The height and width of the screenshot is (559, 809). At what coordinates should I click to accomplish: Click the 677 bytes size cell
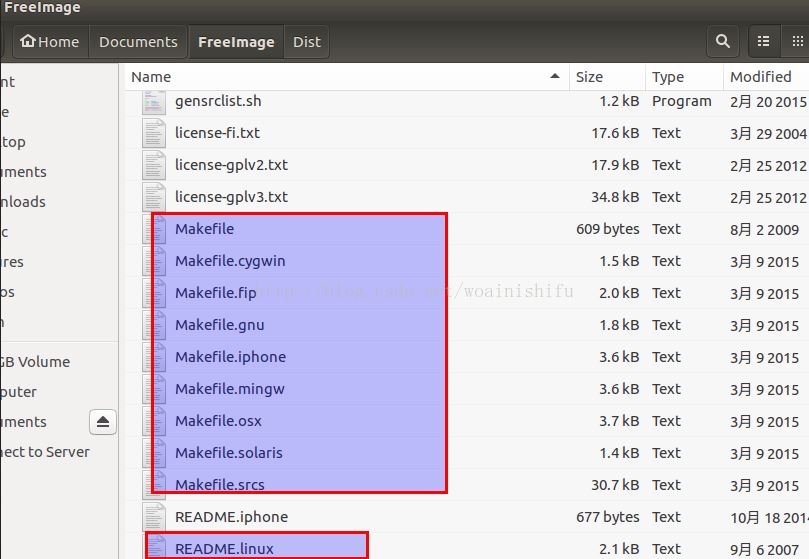pos(608,517)
